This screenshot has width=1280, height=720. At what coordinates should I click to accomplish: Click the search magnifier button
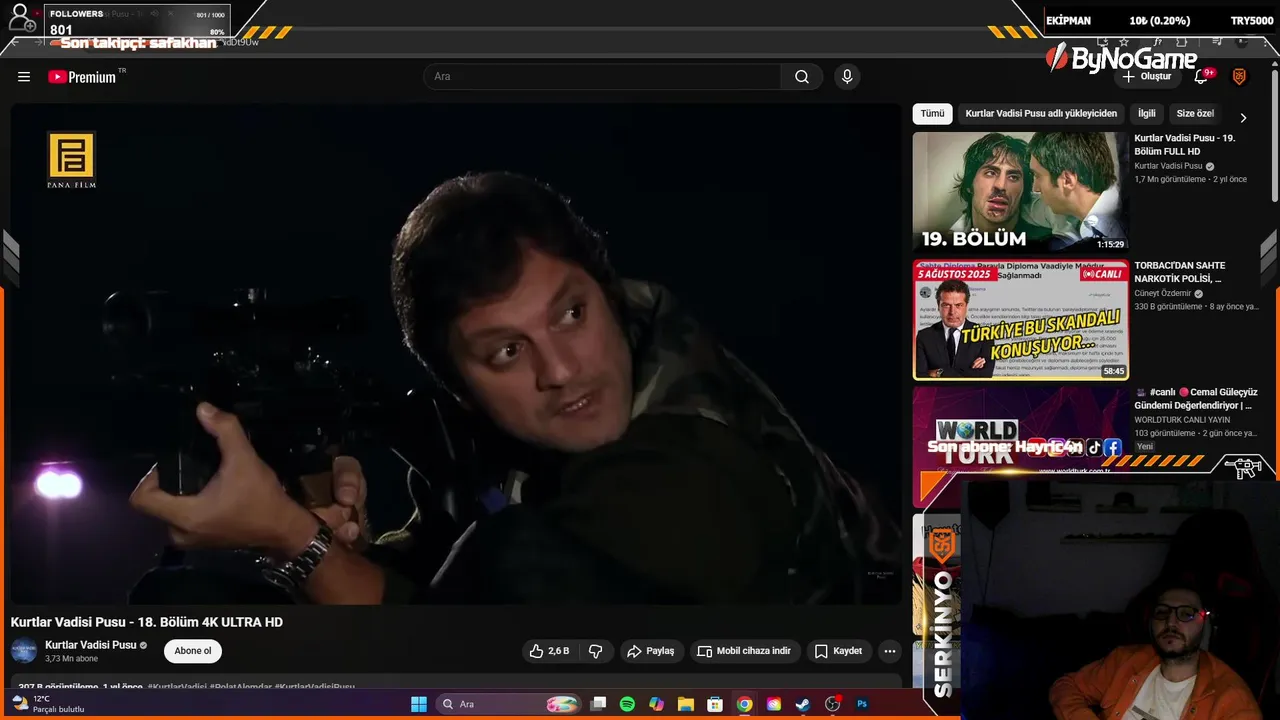pos(802,77)
